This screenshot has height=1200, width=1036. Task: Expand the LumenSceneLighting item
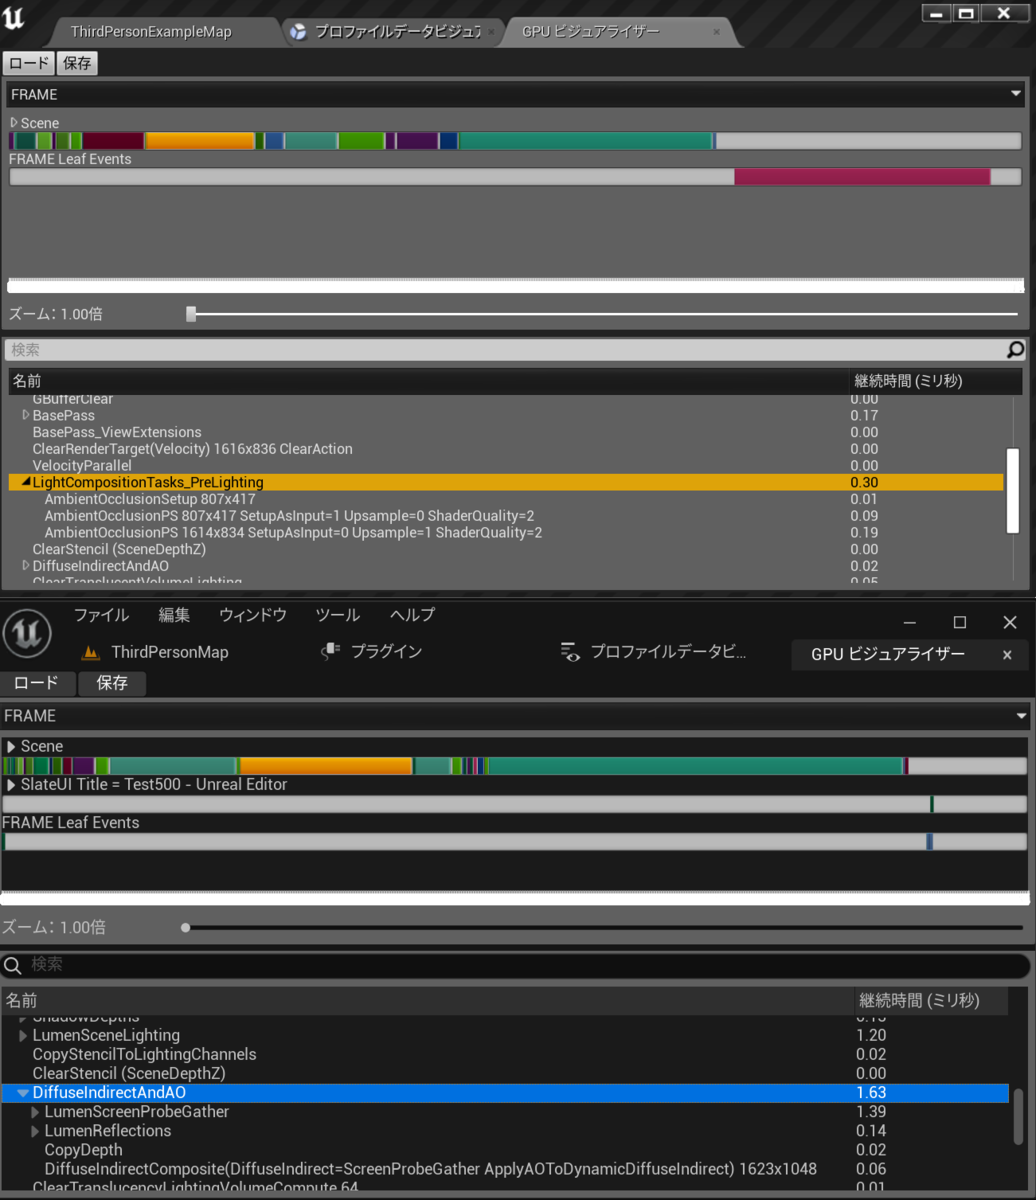(x=23, y=1035)
